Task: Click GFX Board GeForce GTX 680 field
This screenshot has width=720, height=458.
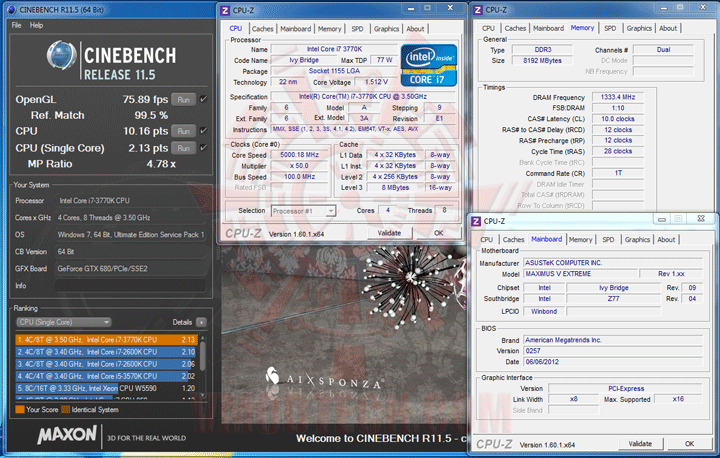Action: point(130,269)
